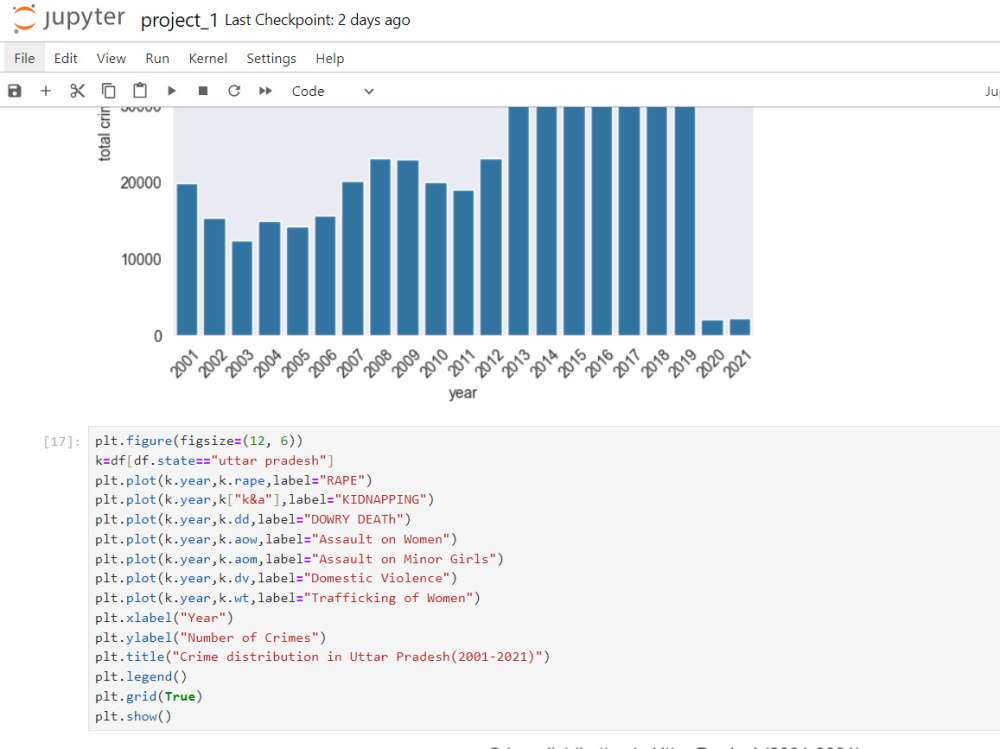The height and width of the screenshot is (749, 1000).
Task: Restart the kernel circular arrow icon
Action: coord(234,91)
